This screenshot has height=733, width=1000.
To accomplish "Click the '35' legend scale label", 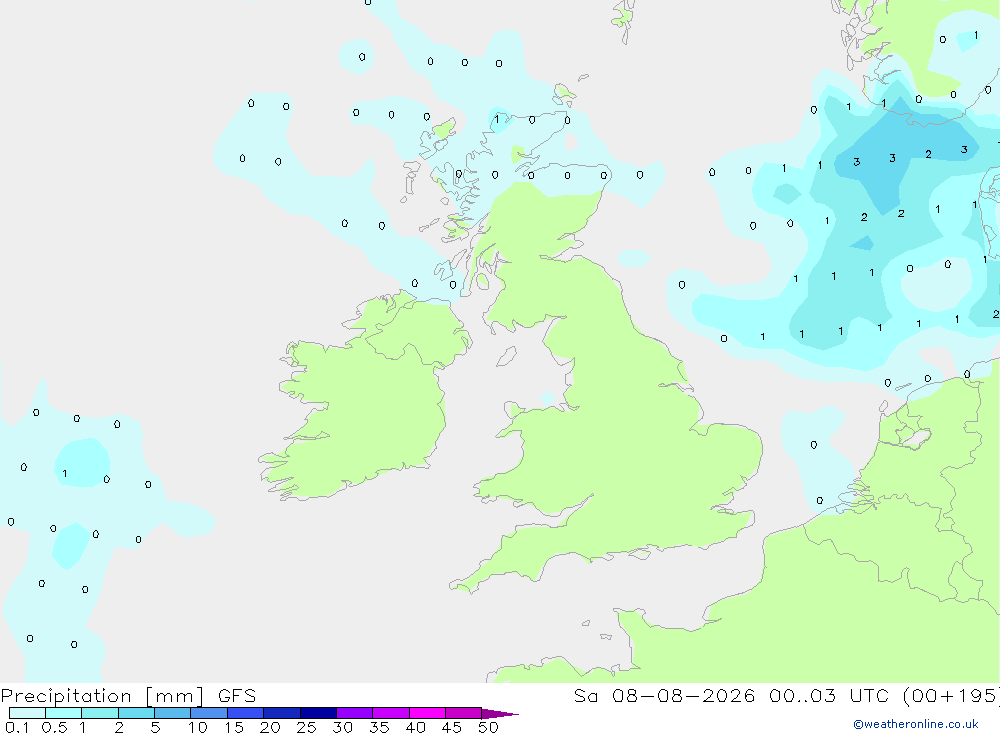I will [x=379, y=727].
